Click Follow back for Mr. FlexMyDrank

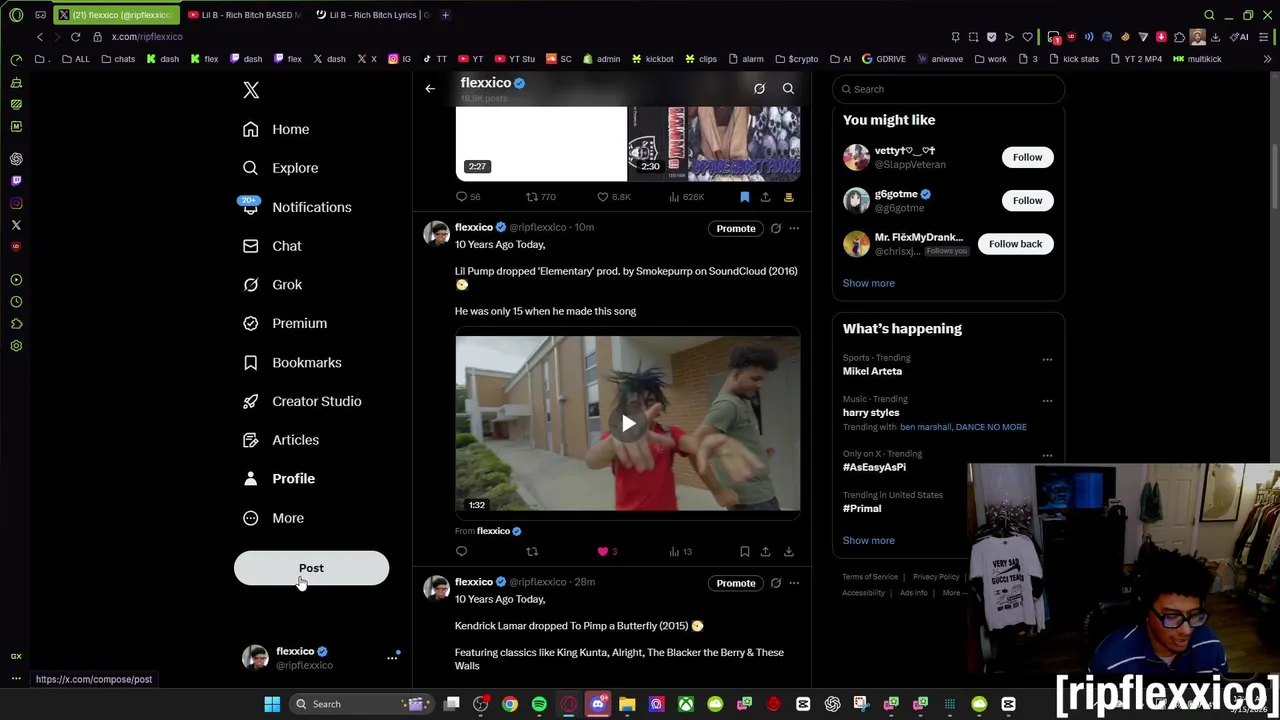coord(1015,244)
